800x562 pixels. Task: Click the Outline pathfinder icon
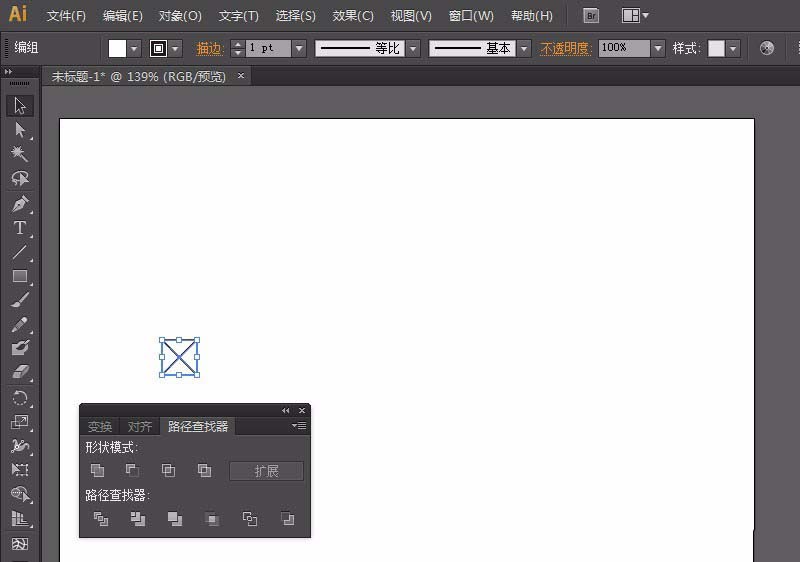[249, 519]
